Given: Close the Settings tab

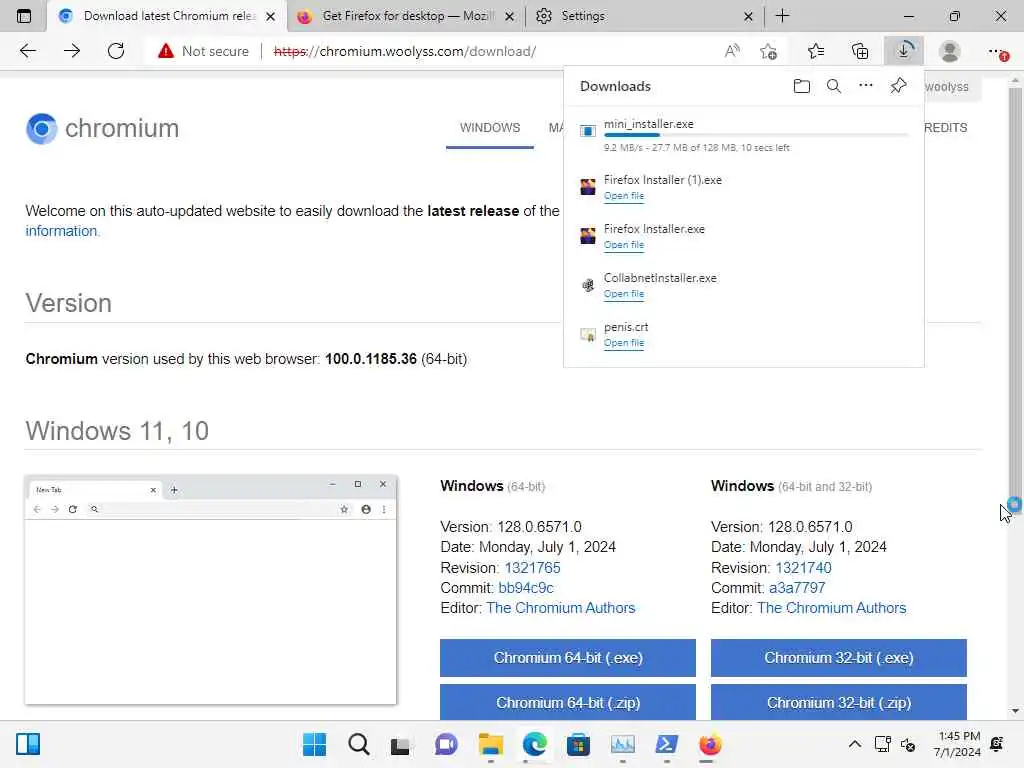Looking at the screenshot, I should click(x=748, y=16).
